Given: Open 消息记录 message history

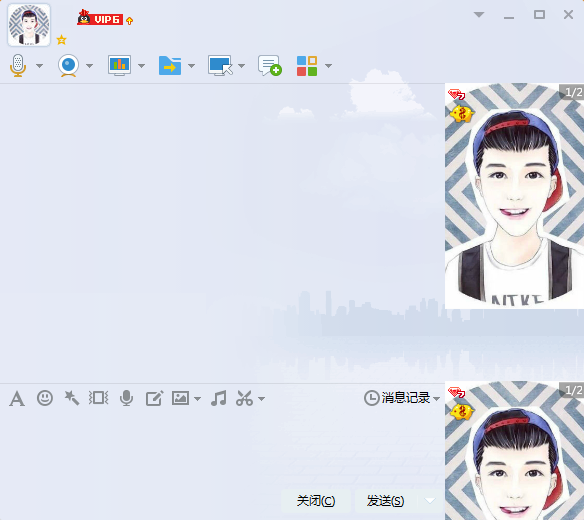Looking at the screenshot, I should point(397,398).
